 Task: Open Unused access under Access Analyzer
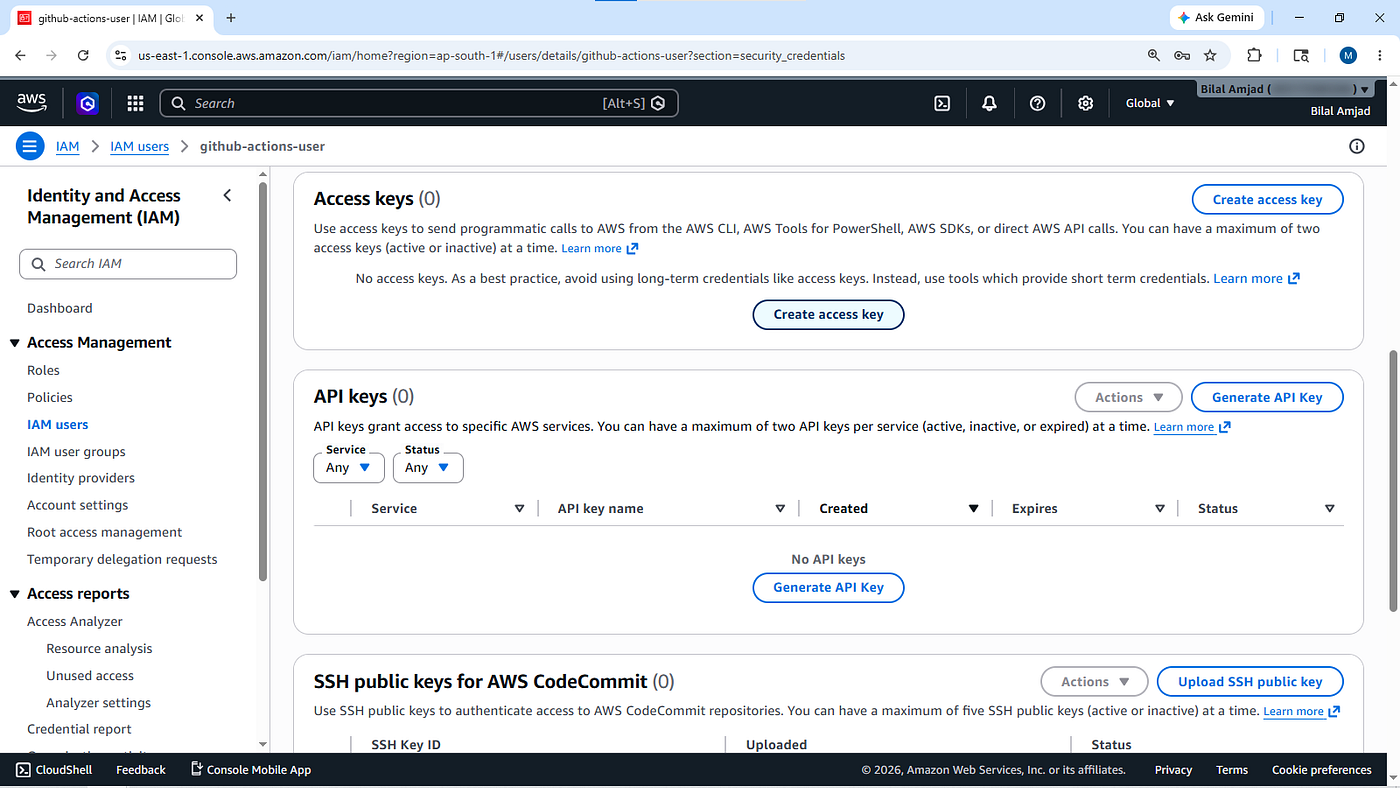(90, 675)
